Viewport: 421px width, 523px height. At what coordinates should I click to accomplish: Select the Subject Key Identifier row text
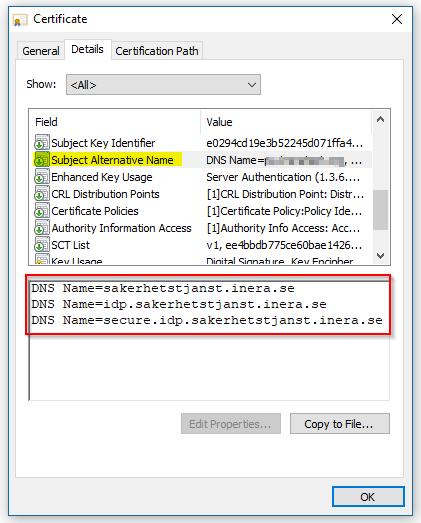[103, 143]
